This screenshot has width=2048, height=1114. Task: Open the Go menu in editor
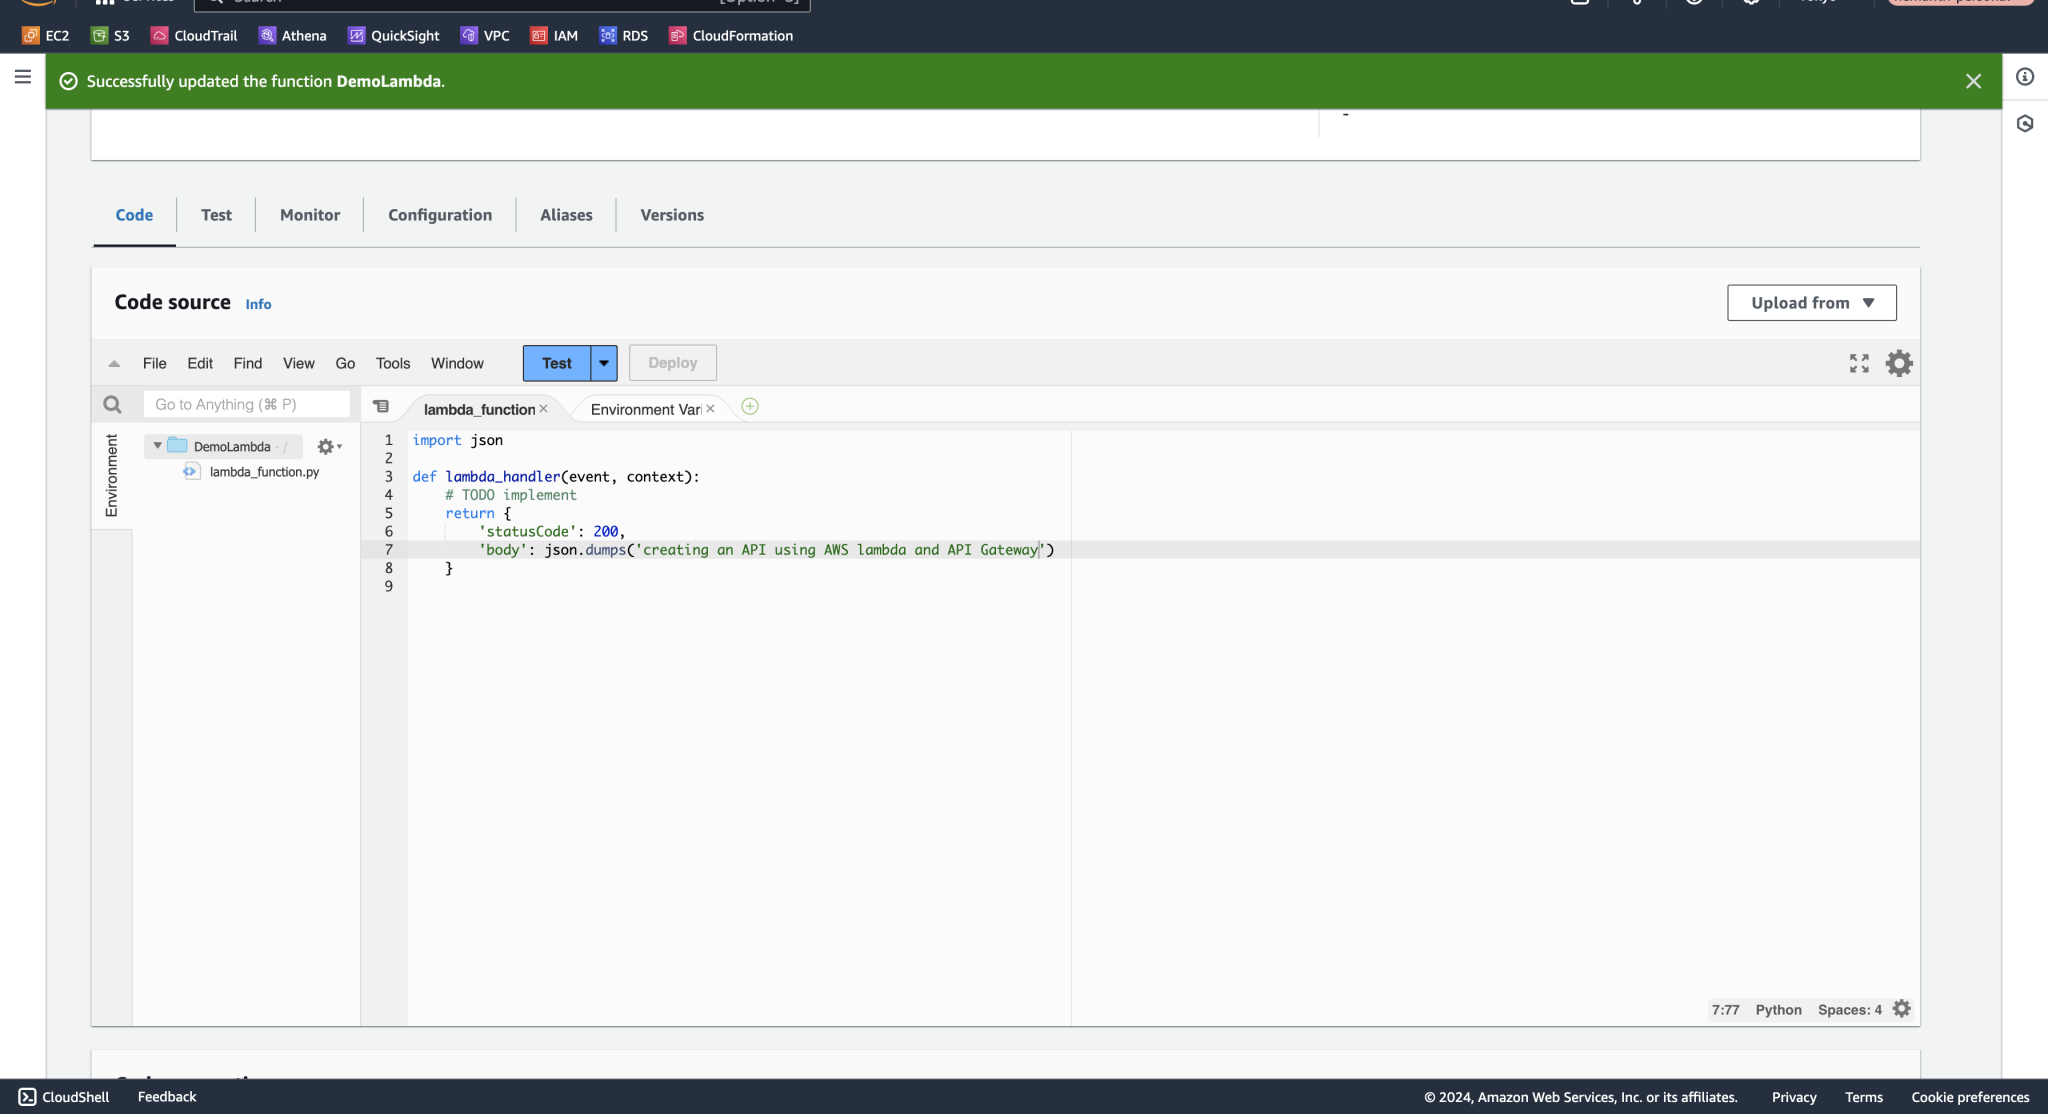click(345, 363)
